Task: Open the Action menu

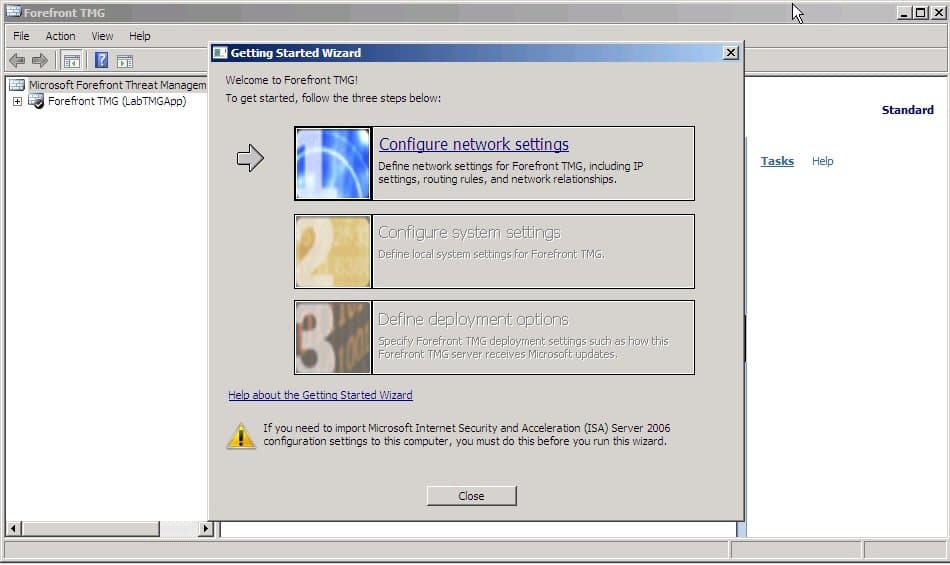Action: 61,36
